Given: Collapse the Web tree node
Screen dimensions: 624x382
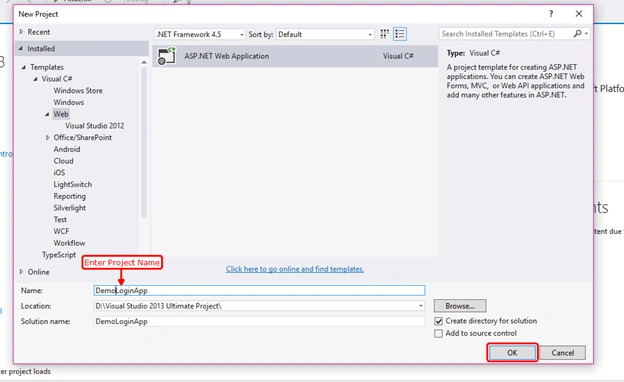Looking at the screenshot, I should point(47,114).
